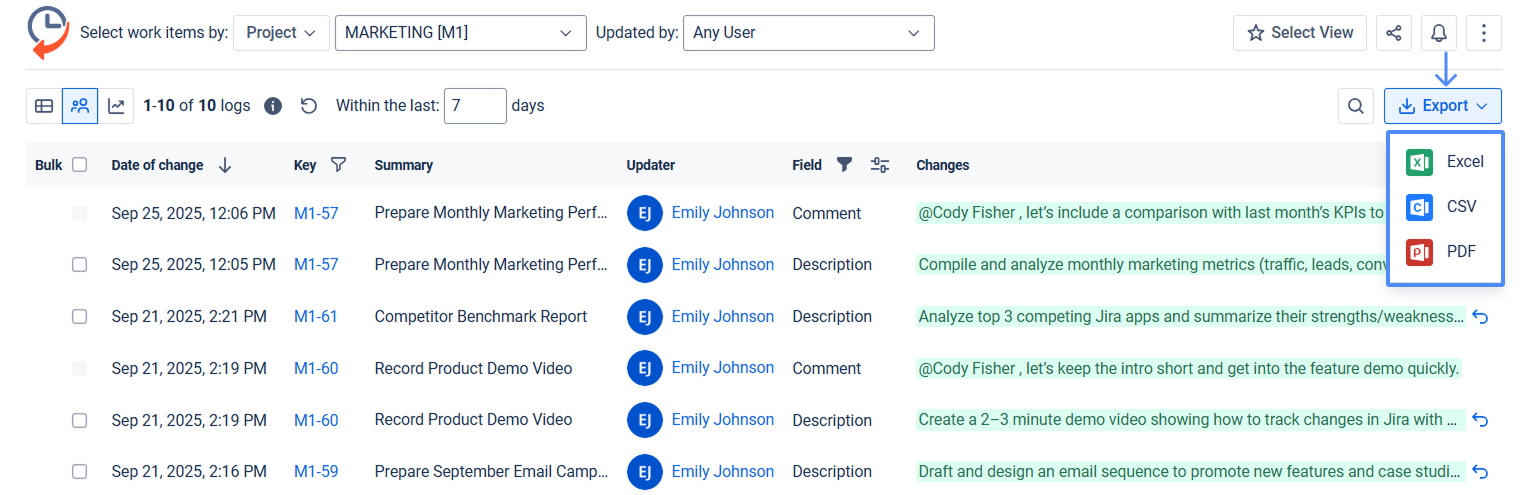This screenshot has height=495, width=1523.
Task: Expand the Project selector dropdown
Action: click(281, 33)
